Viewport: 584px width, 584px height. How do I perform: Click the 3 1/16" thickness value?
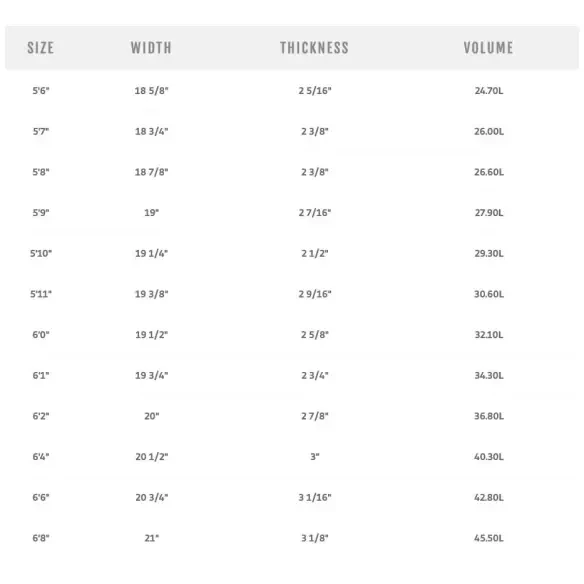315,497
